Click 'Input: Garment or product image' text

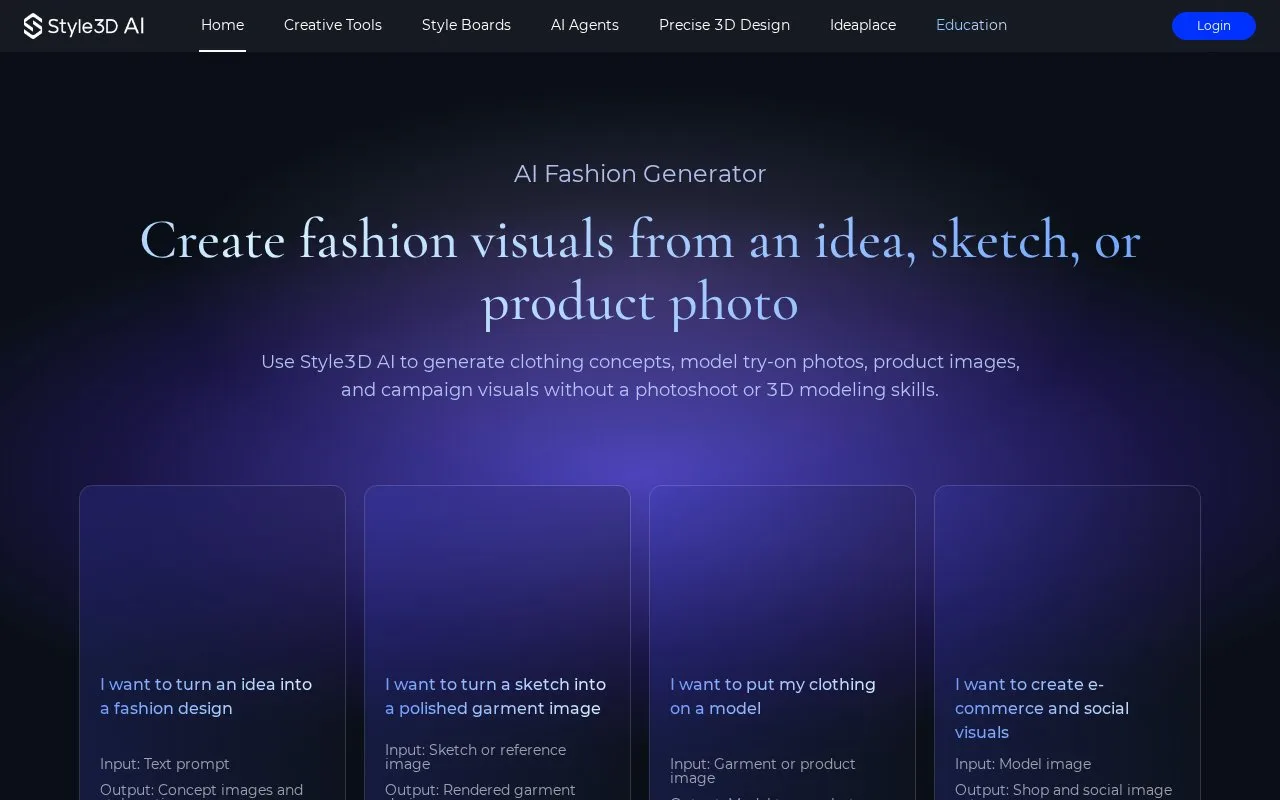pos(762,771)
